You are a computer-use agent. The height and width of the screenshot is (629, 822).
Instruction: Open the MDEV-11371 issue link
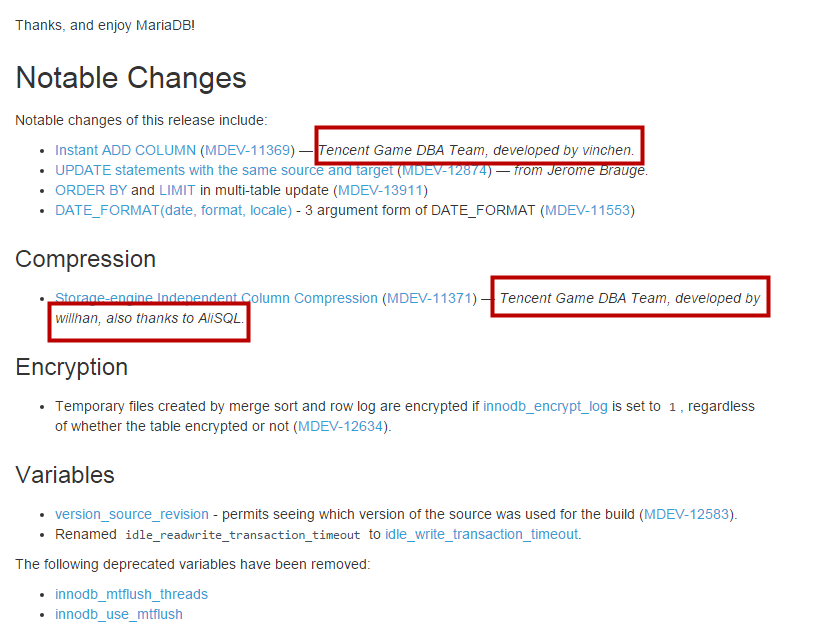pyautogui.click(x=429, y=298)
